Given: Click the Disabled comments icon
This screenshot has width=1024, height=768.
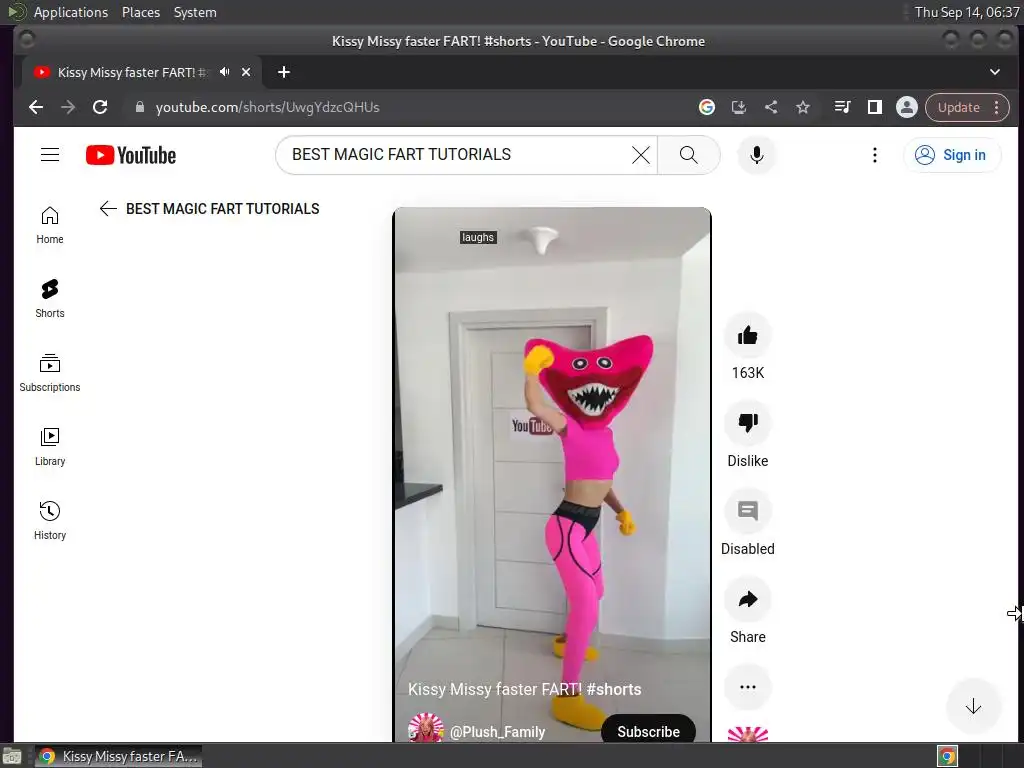Looking at the screenshot, I should [748, 511].
